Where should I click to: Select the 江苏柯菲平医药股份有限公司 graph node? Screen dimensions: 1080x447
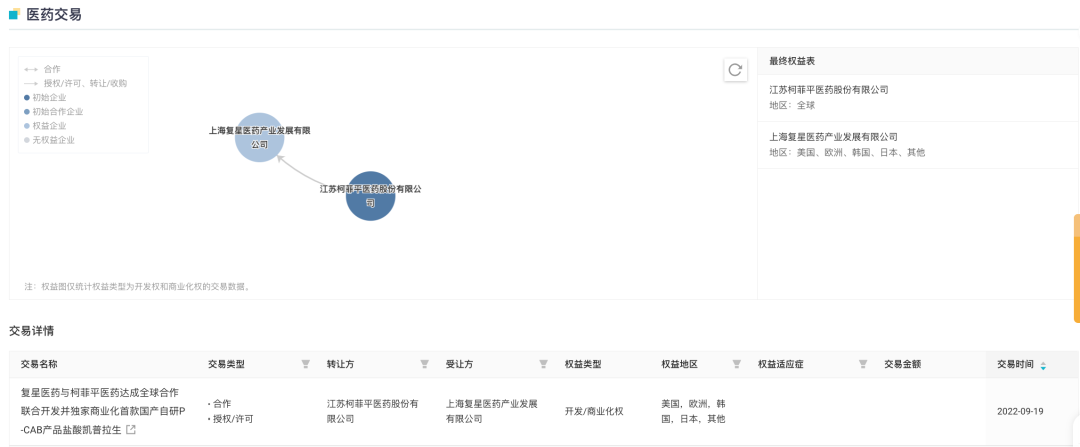coord(371,196)
